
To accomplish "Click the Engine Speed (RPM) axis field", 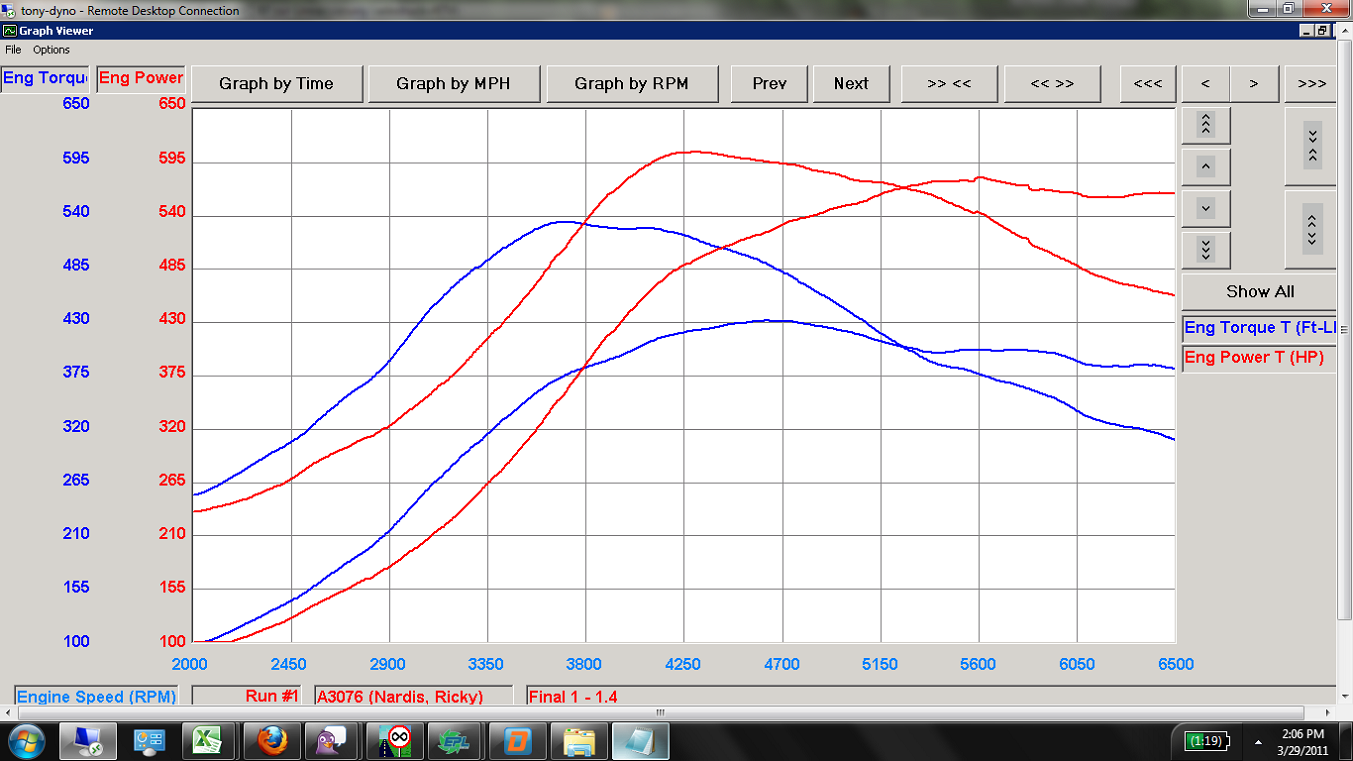I will tap(98, 696).
